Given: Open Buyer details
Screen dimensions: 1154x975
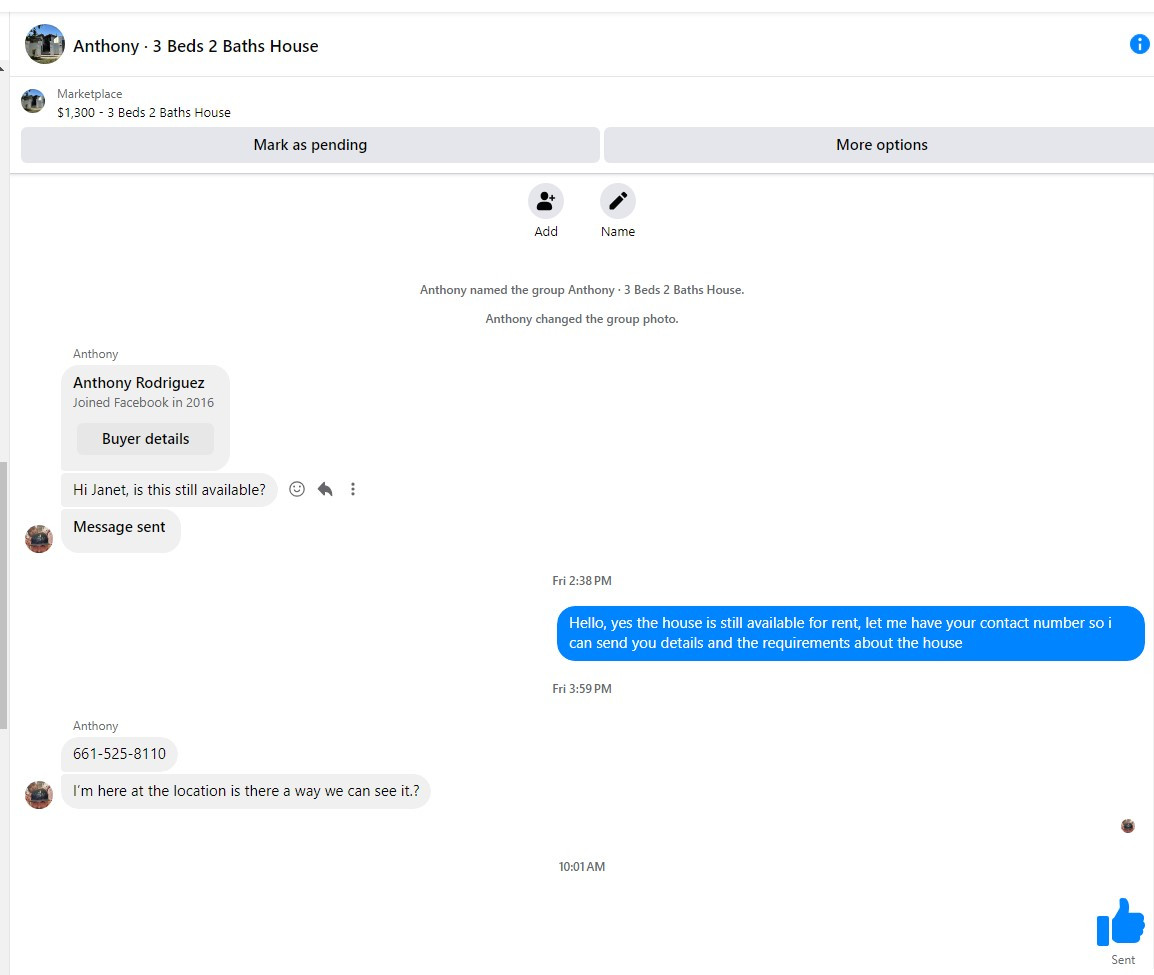Looking at the screenshot, I should pyautogui.click(x=145, y=439).
